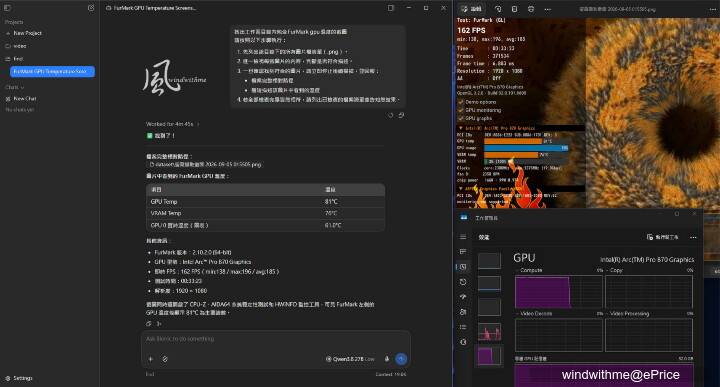Open Startup apps page in Task Manager sidebar

point(463,297)
